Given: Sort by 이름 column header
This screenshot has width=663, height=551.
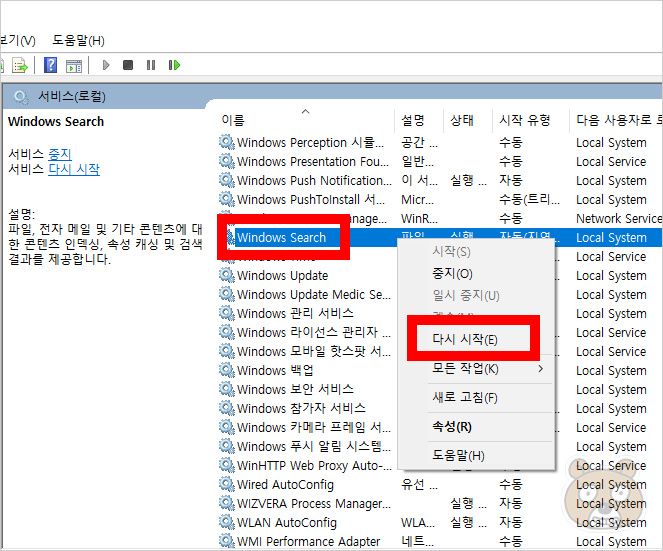Looking at the screenshot, I should [x=233, y=120].
